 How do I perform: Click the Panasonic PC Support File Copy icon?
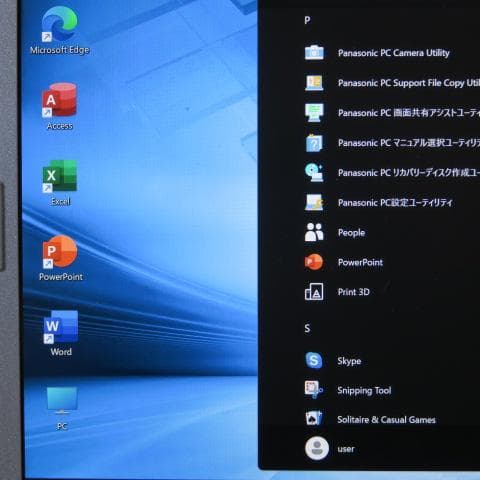click(x=314, y=83)
